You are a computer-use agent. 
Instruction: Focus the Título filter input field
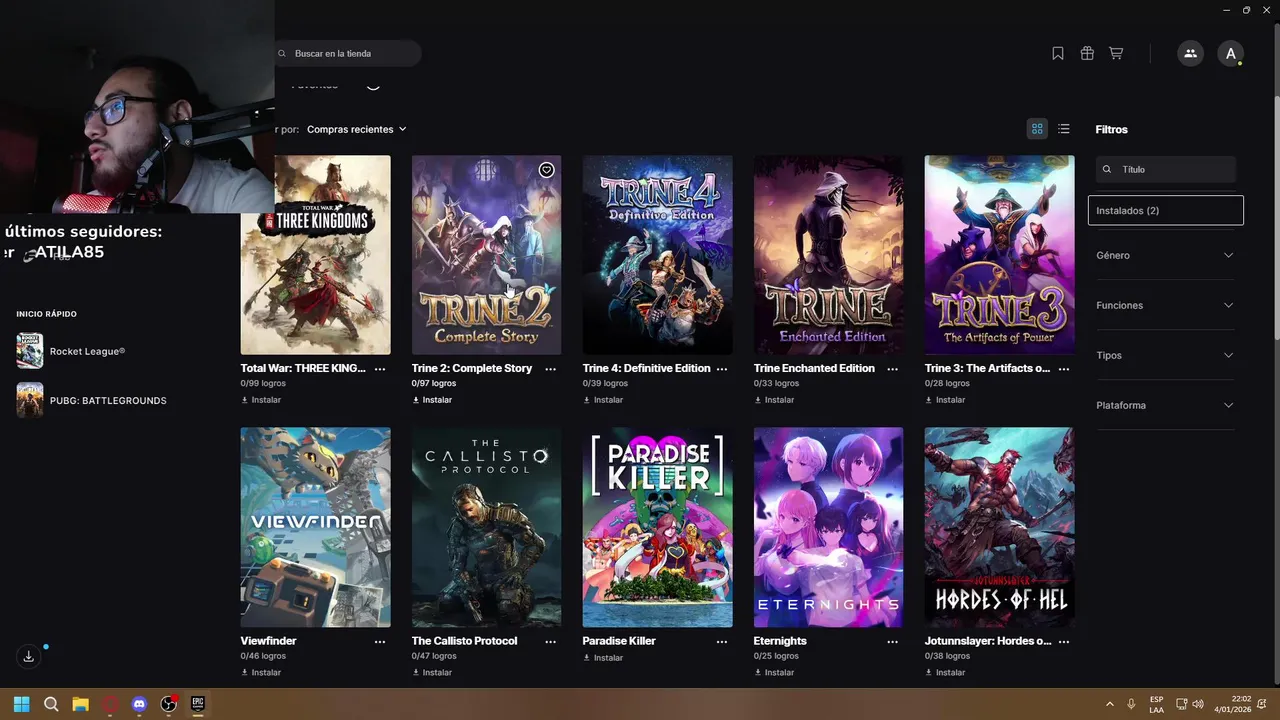click(1166, 170)
